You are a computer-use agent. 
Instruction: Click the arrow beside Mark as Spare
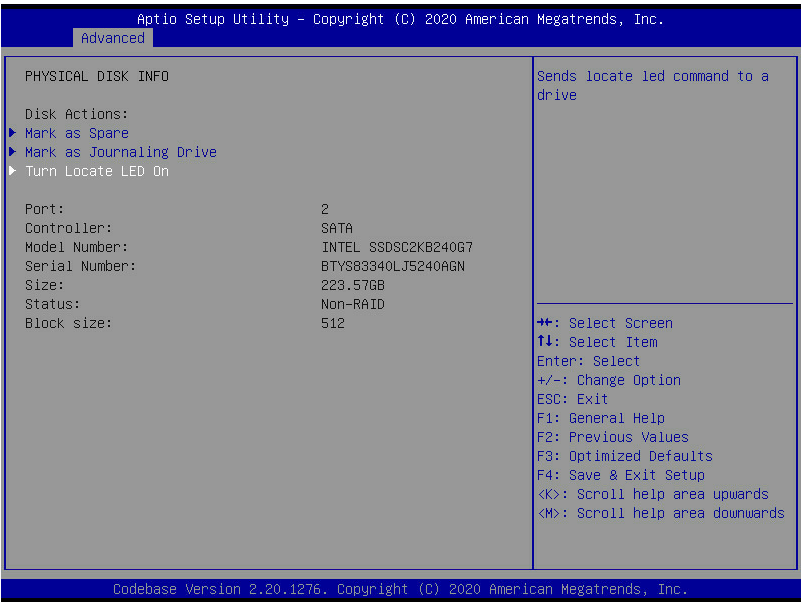(13, 133)
